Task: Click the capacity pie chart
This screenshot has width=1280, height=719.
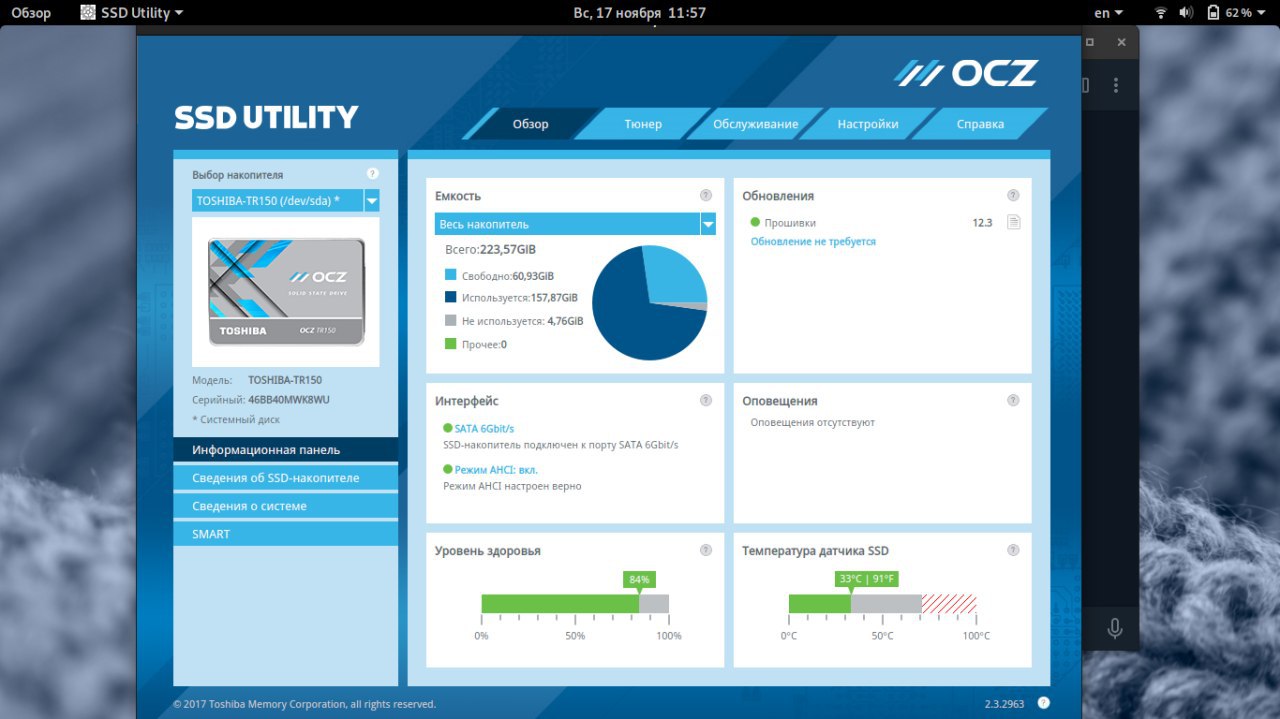Action: (650, 302)
